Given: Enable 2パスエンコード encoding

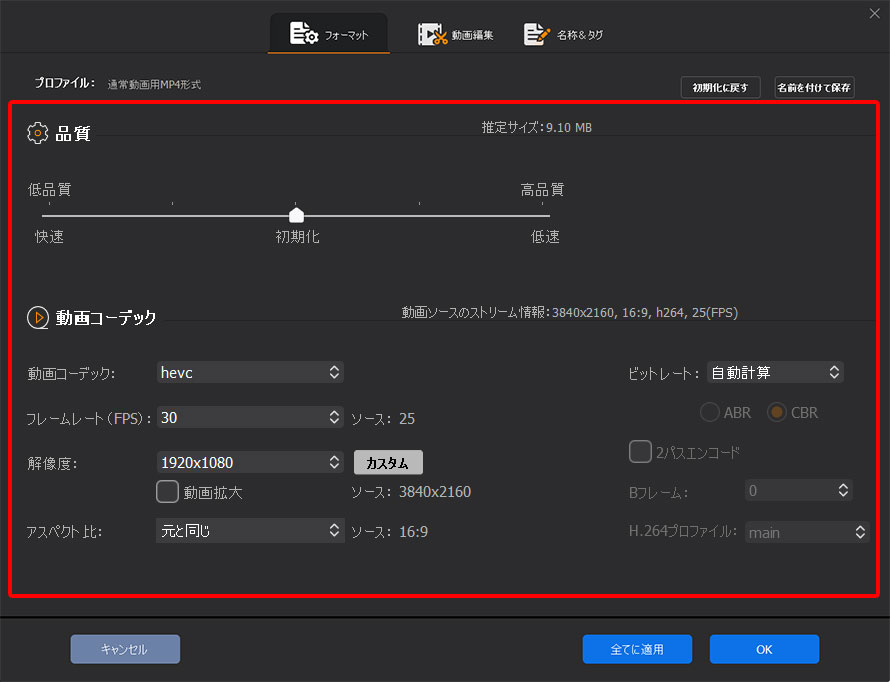Looking at the screenshot, I should 640,451.
